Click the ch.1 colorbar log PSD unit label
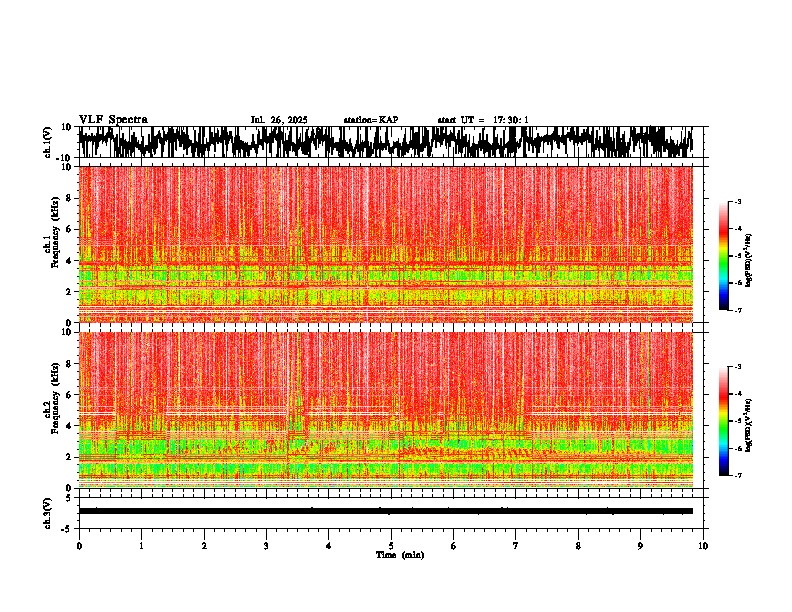Image resolution: width=792 pixels, height=612 pixels. pyautogui.click(x=749, y=260)
